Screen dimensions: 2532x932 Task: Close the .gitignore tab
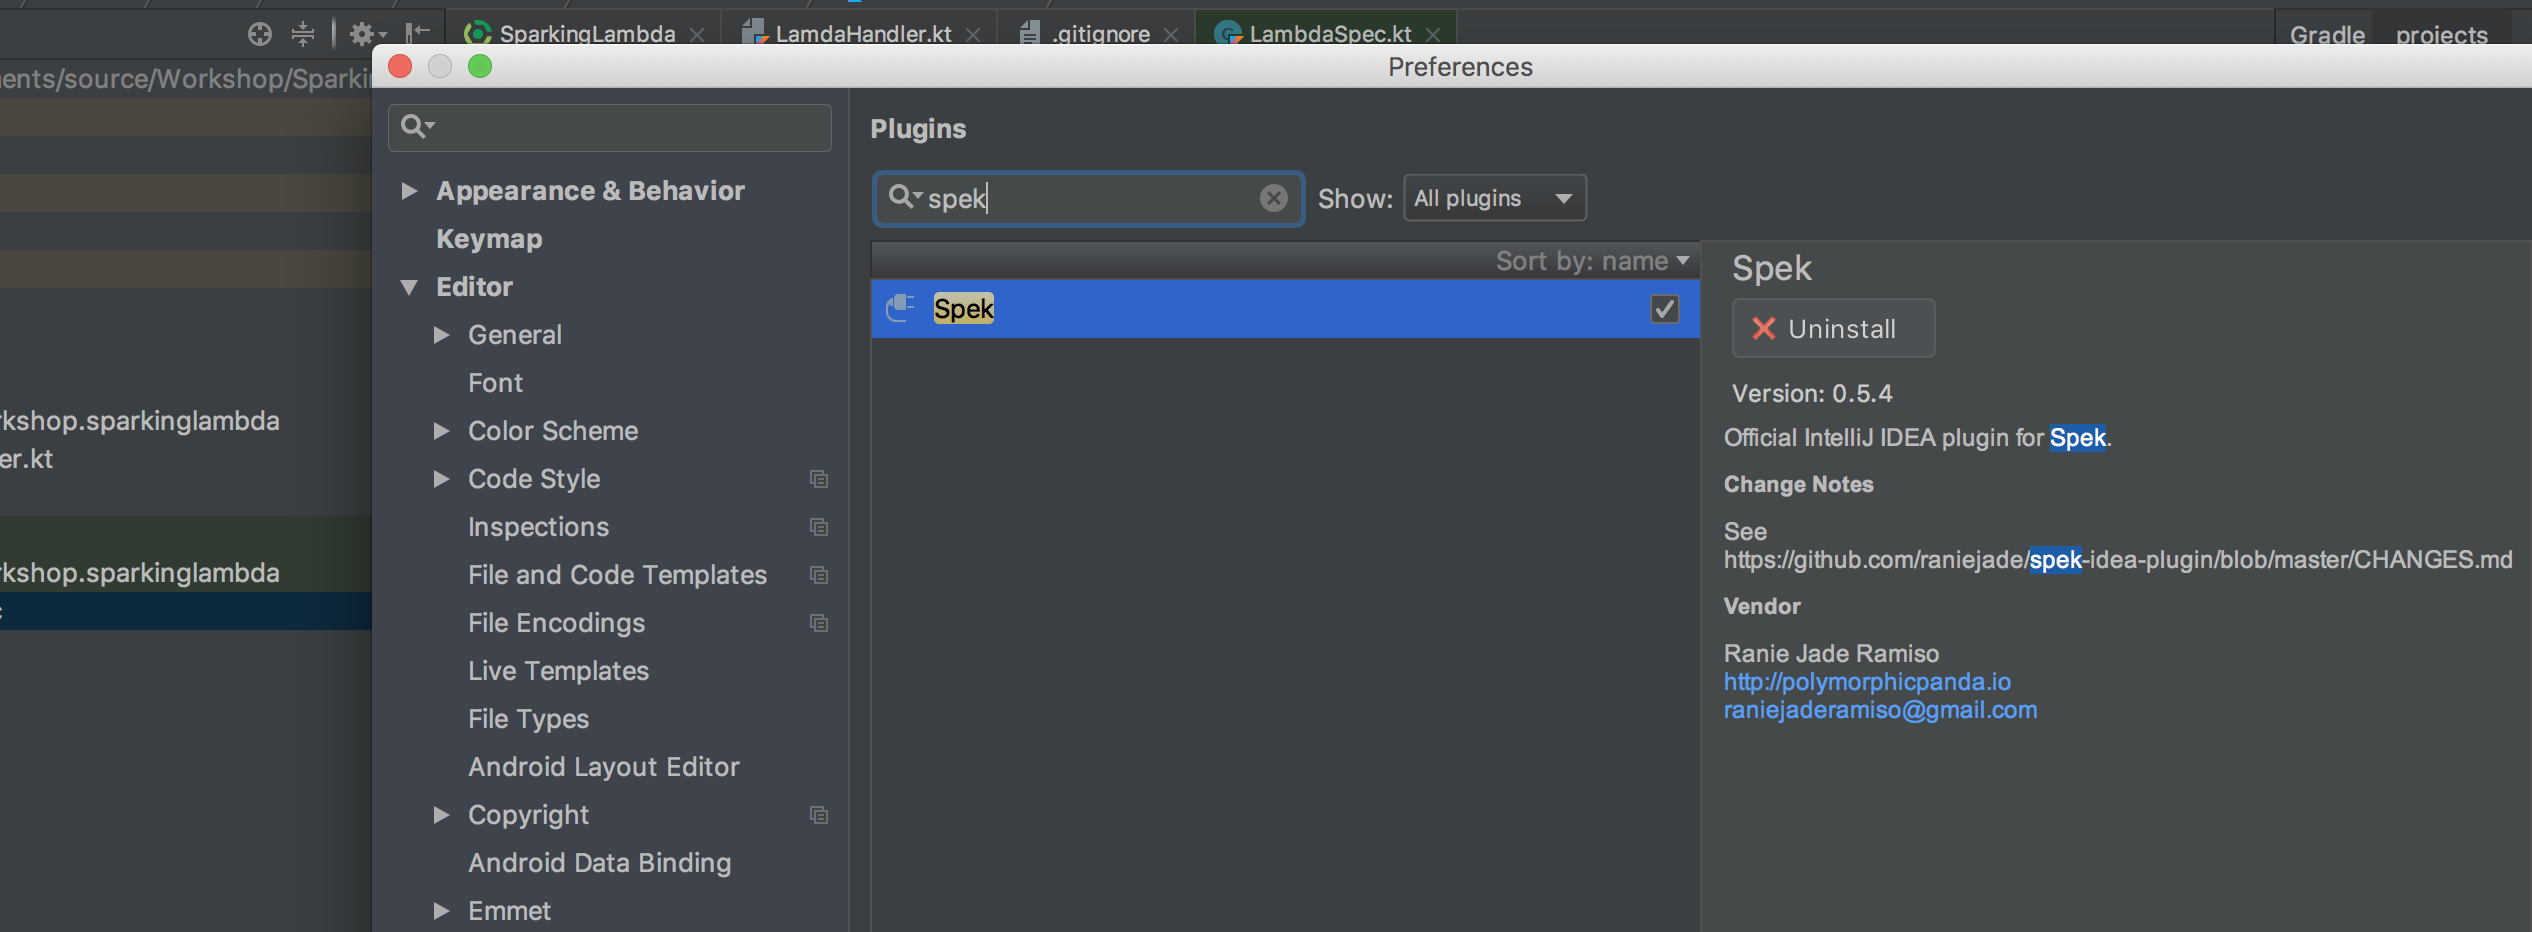(x=1171, y=35)
